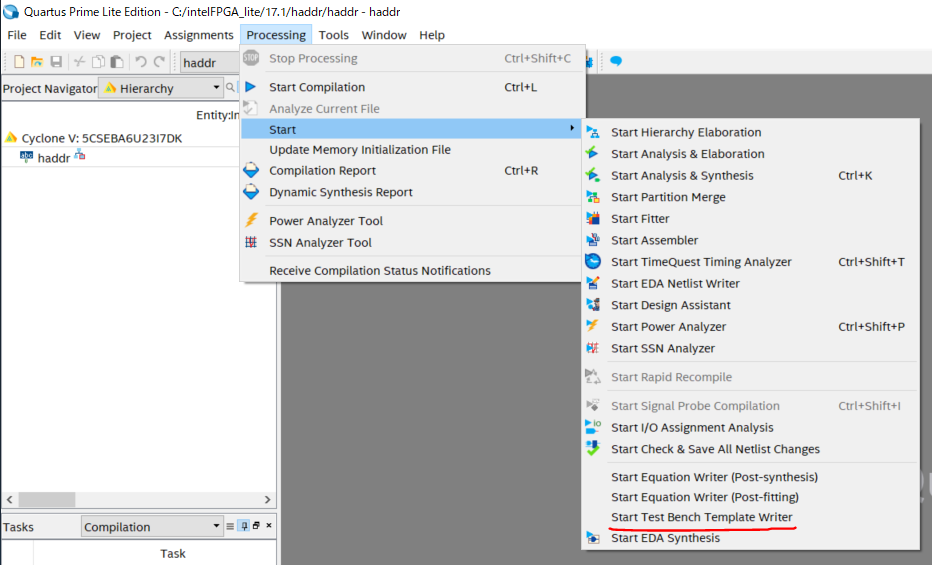Click the Open file toolbar icon
Viewport: 932px width, 565px height.
(37, 62)
